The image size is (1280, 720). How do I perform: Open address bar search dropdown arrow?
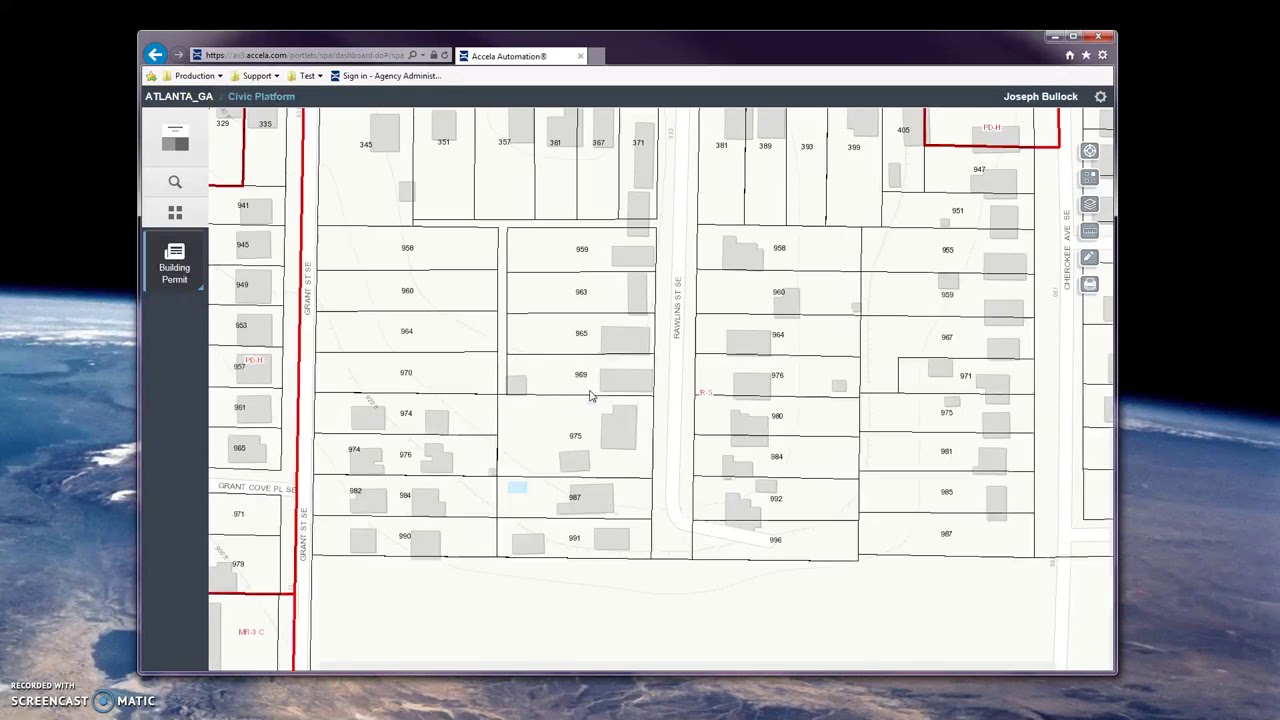coord(423,56)
